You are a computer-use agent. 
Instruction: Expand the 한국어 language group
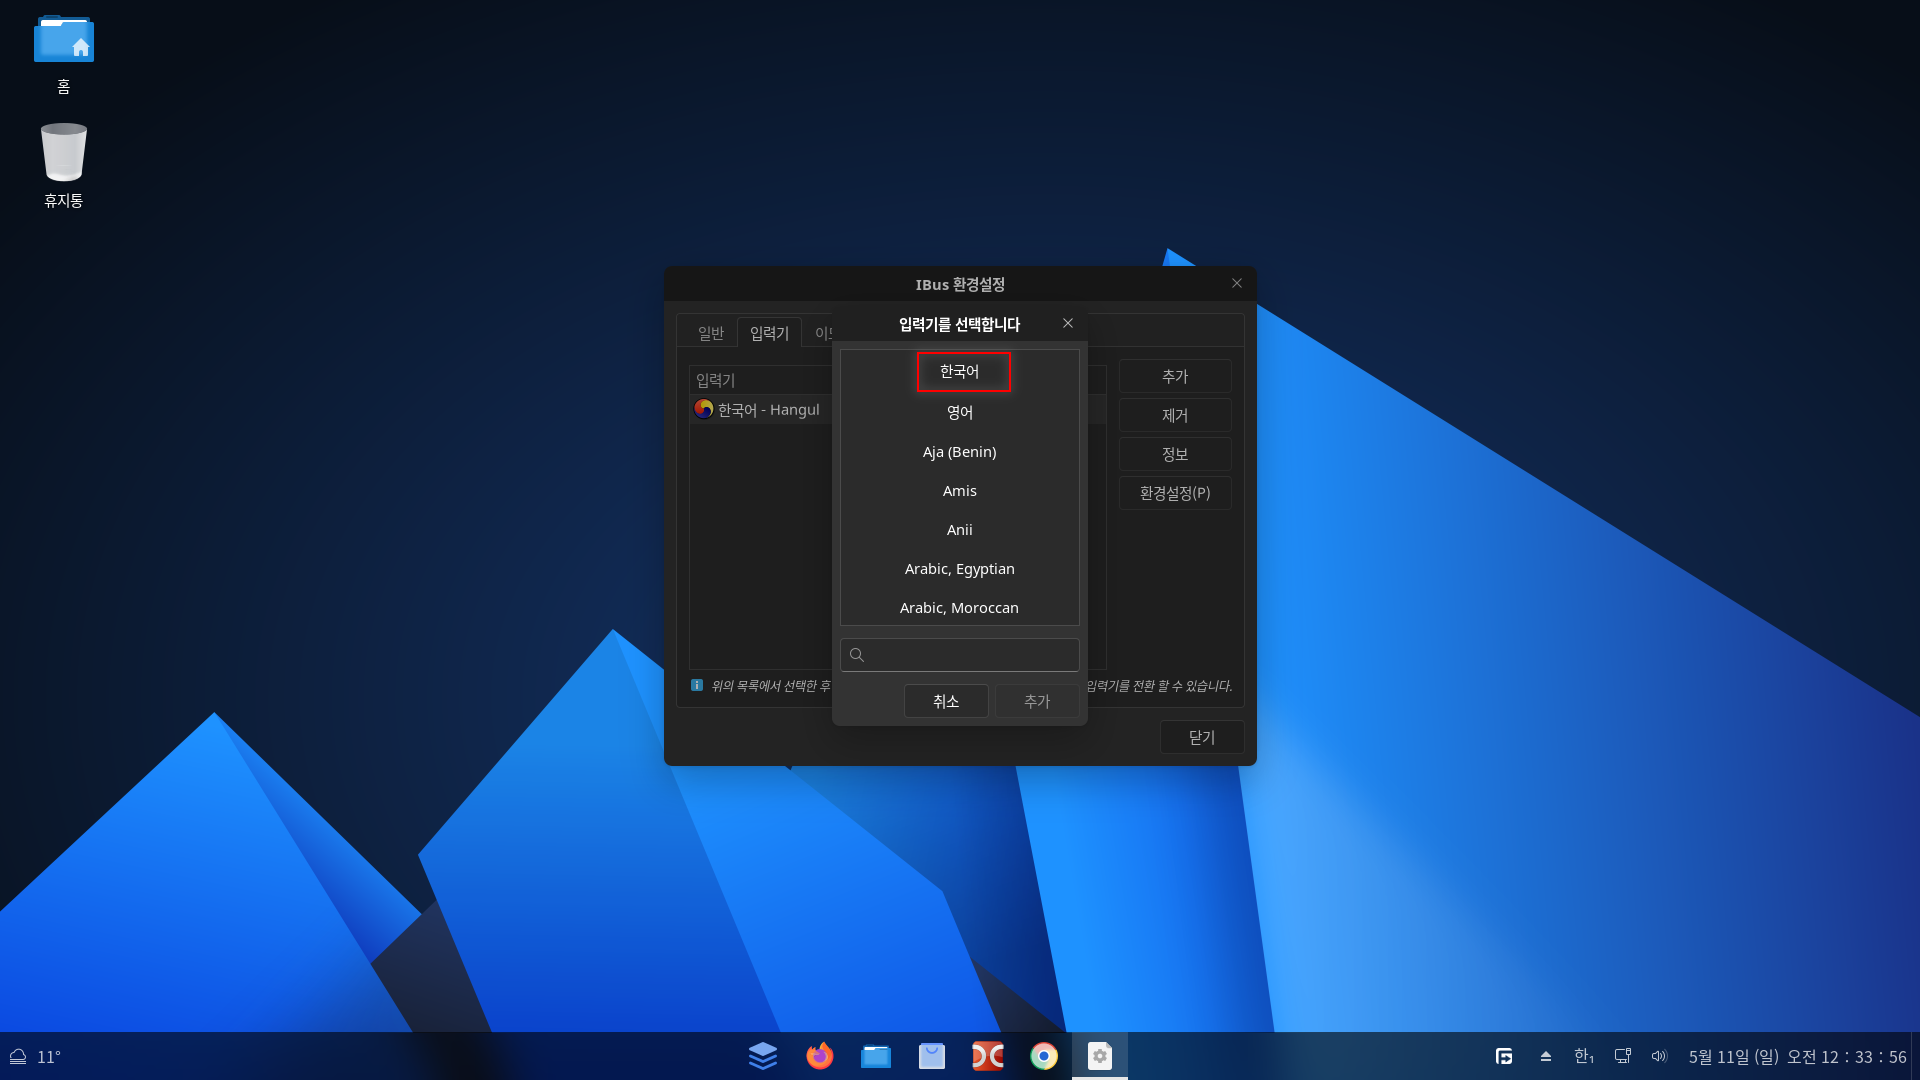959,372
